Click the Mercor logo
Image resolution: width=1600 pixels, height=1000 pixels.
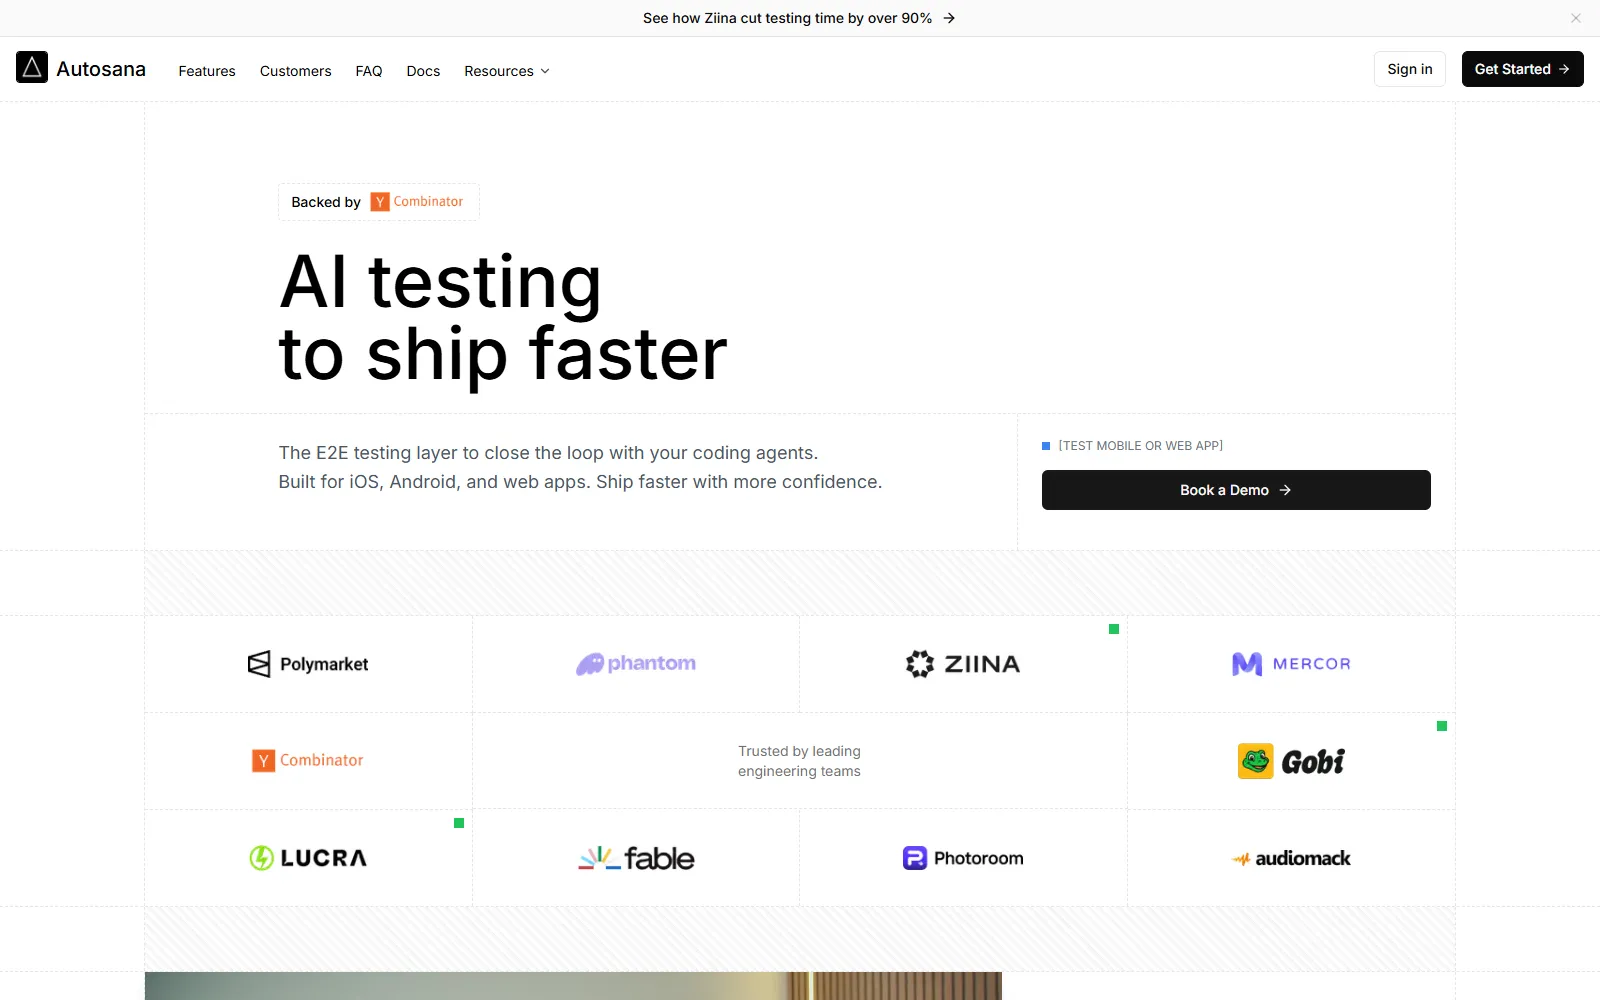click(x=1291, y=664)
